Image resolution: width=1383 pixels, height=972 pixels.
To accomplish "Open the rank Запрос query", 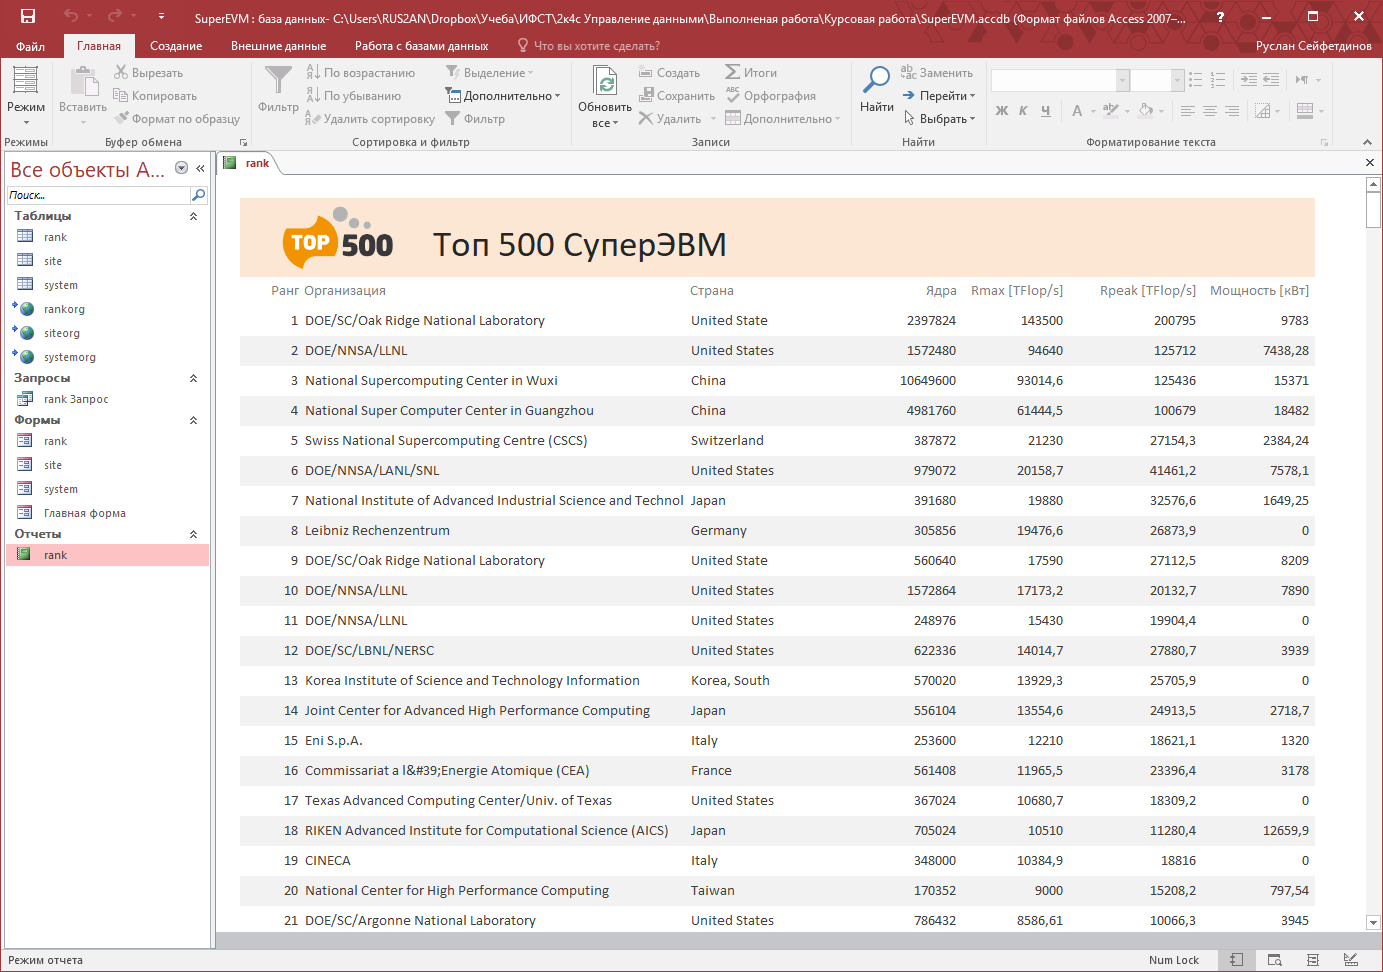I will click(x=76, y=399).
